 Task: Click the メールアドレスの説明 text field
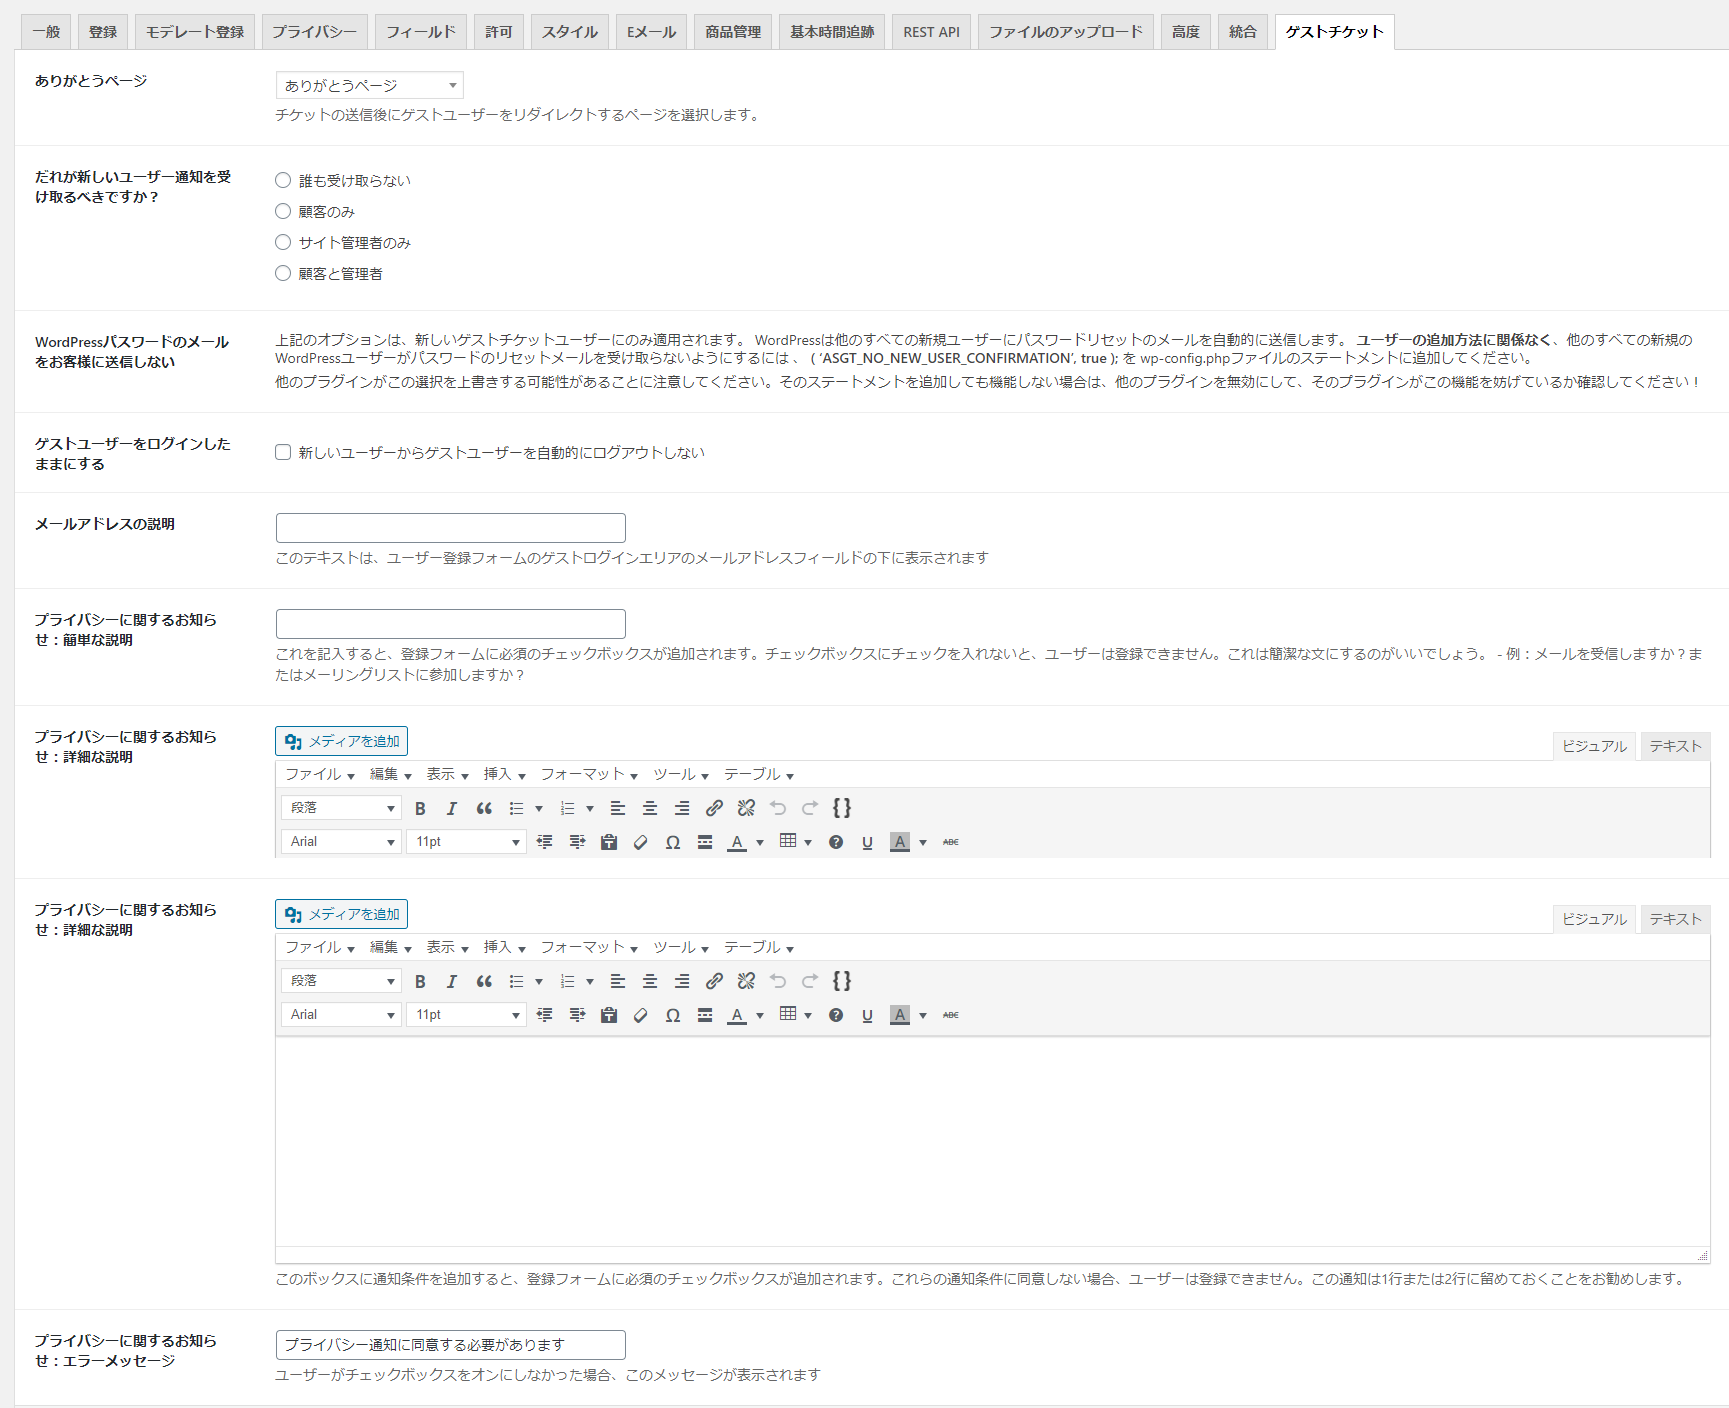451,528
